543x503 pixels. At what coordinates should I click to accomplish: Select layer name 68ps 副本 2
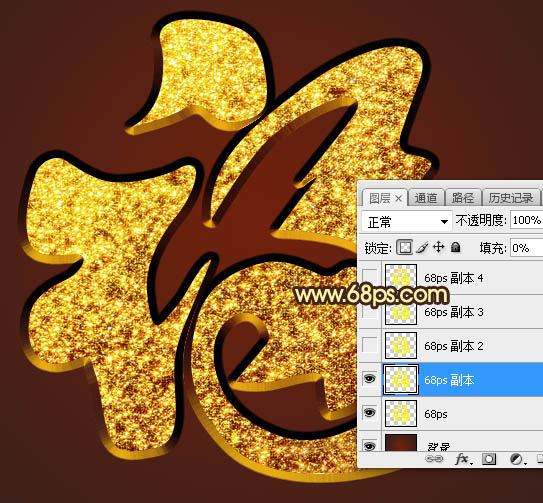(454, 346)
